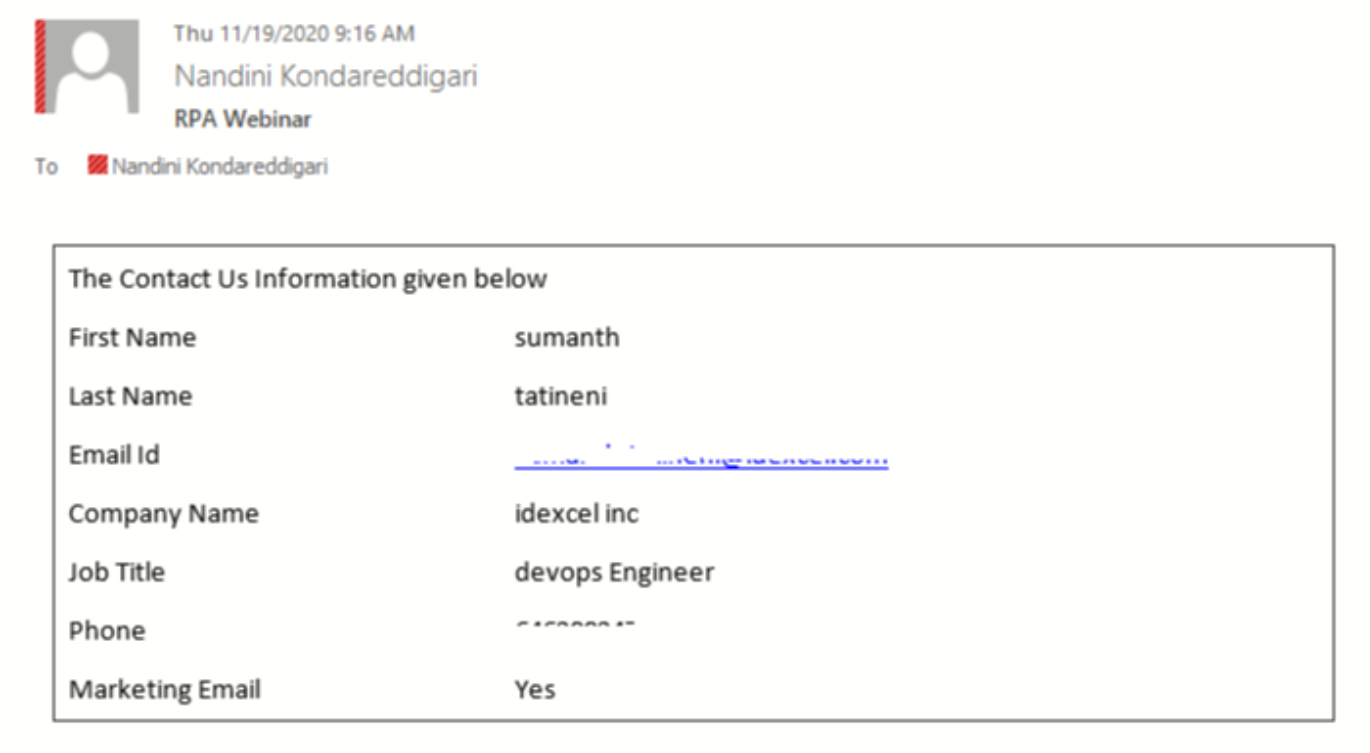This screenshot has width=1370, height=753.
Task: Click the Job Title field label
Action: coord(117,572)
